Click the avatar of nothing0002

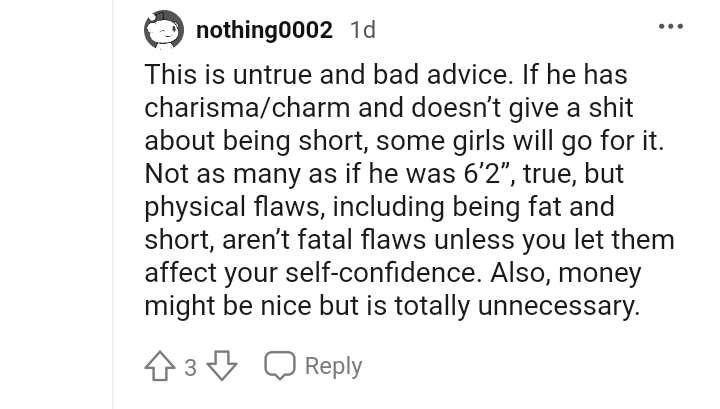pyautogui.click(x=164, y=30)
